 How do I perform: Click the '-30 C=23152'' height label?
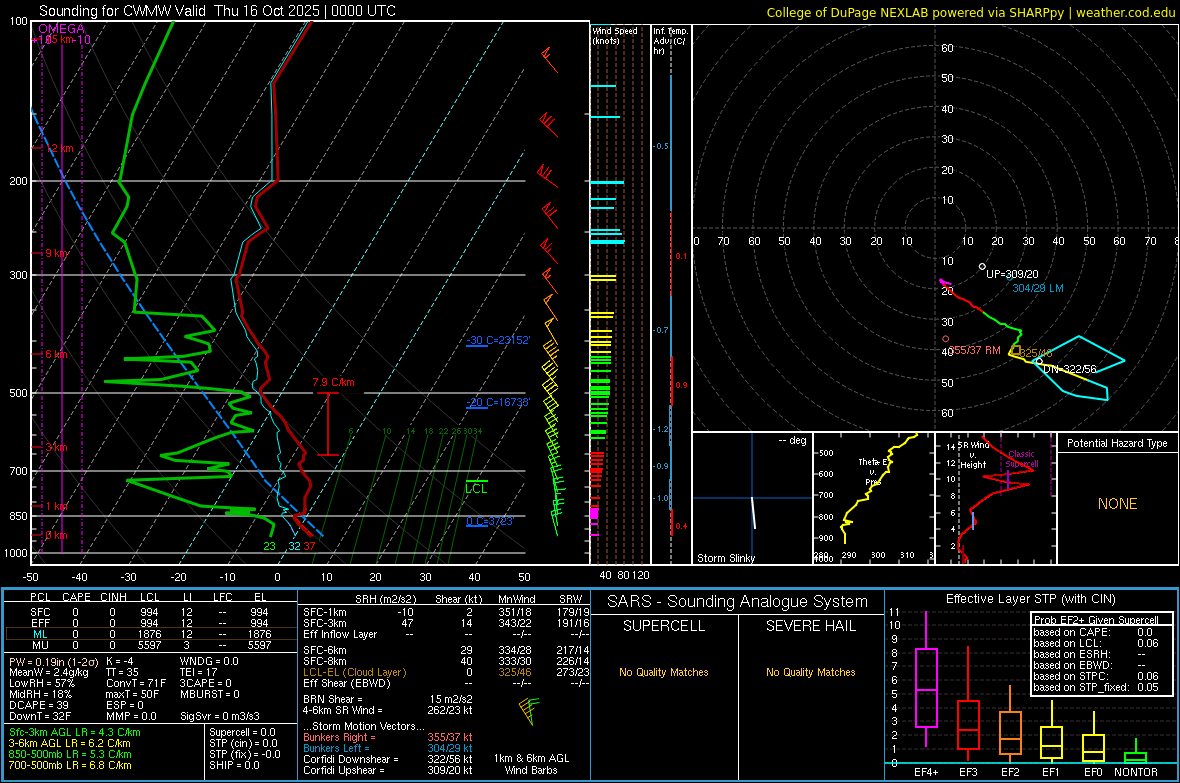498,340
